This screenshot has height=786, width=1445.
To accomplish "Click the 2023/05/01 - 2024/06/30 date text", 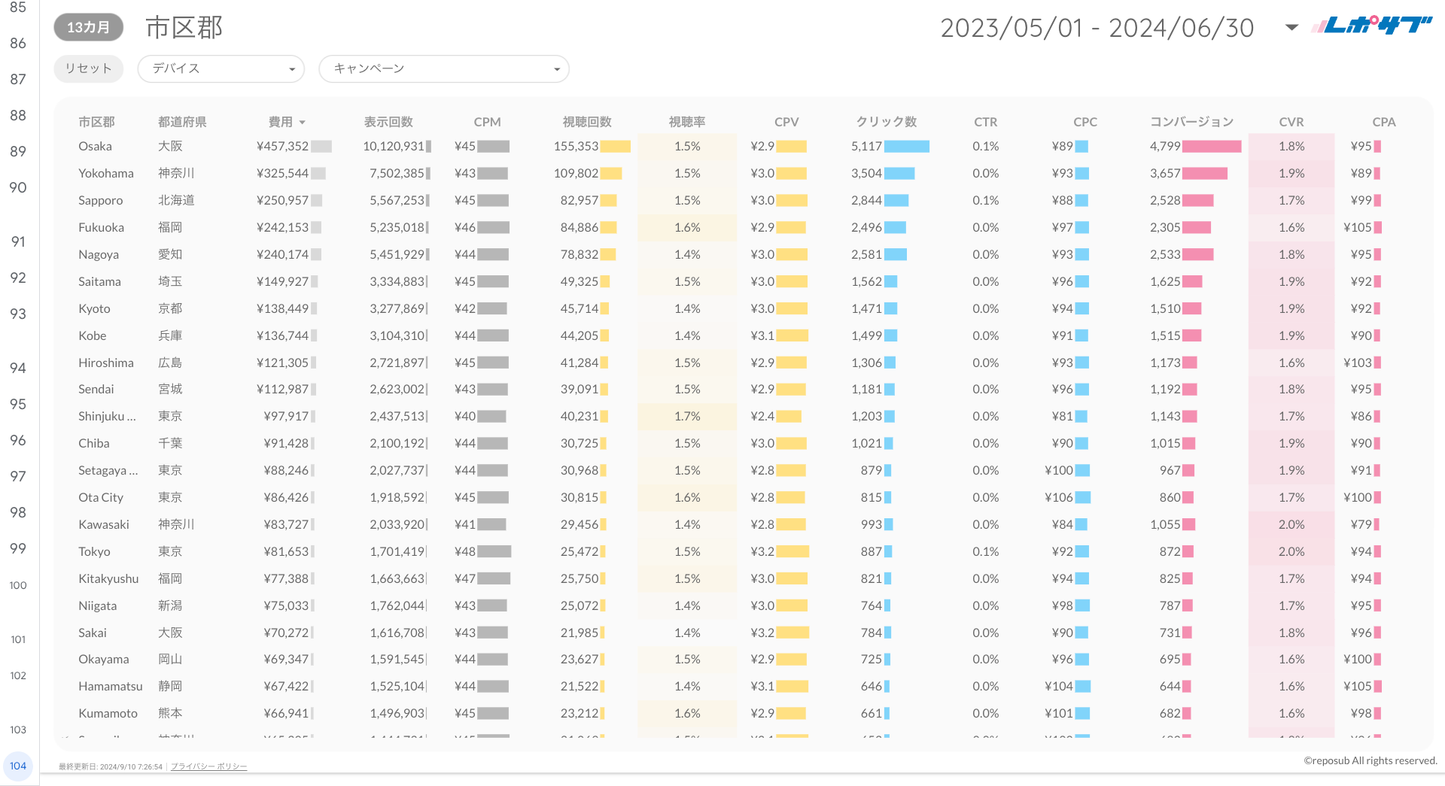I will [1096, 28].
